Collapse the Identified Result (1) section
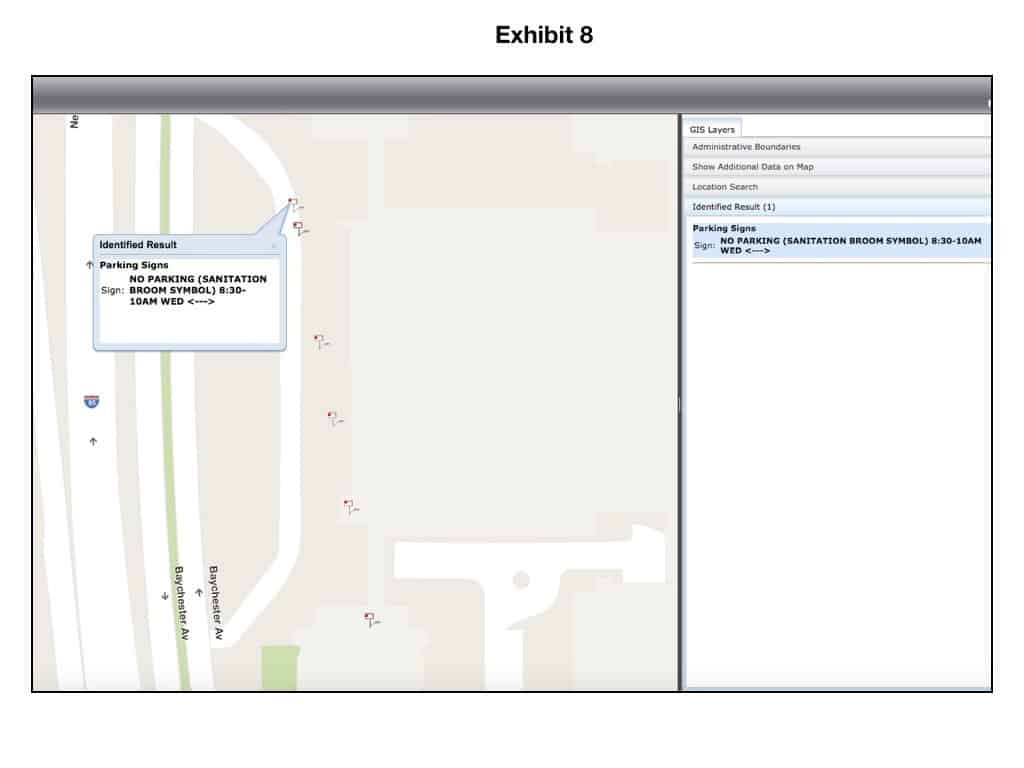1024x768 pixels. click(x=838, y=207)
